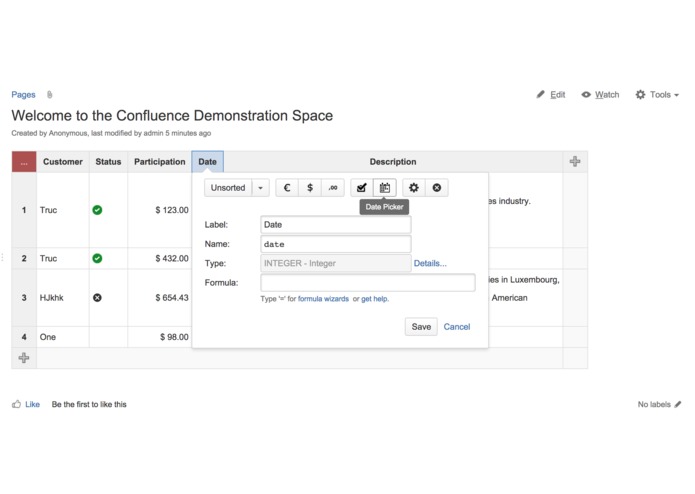The height and width of the screenshot is (494, 695).
Task: Click the Like thumbs-up icon
Action: [x=16, y=404]
